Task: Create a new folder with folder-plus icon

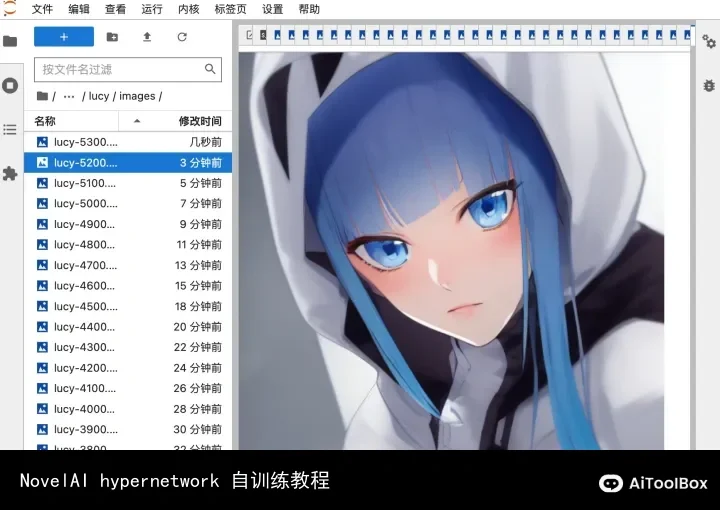Action: tap(112, 37)
